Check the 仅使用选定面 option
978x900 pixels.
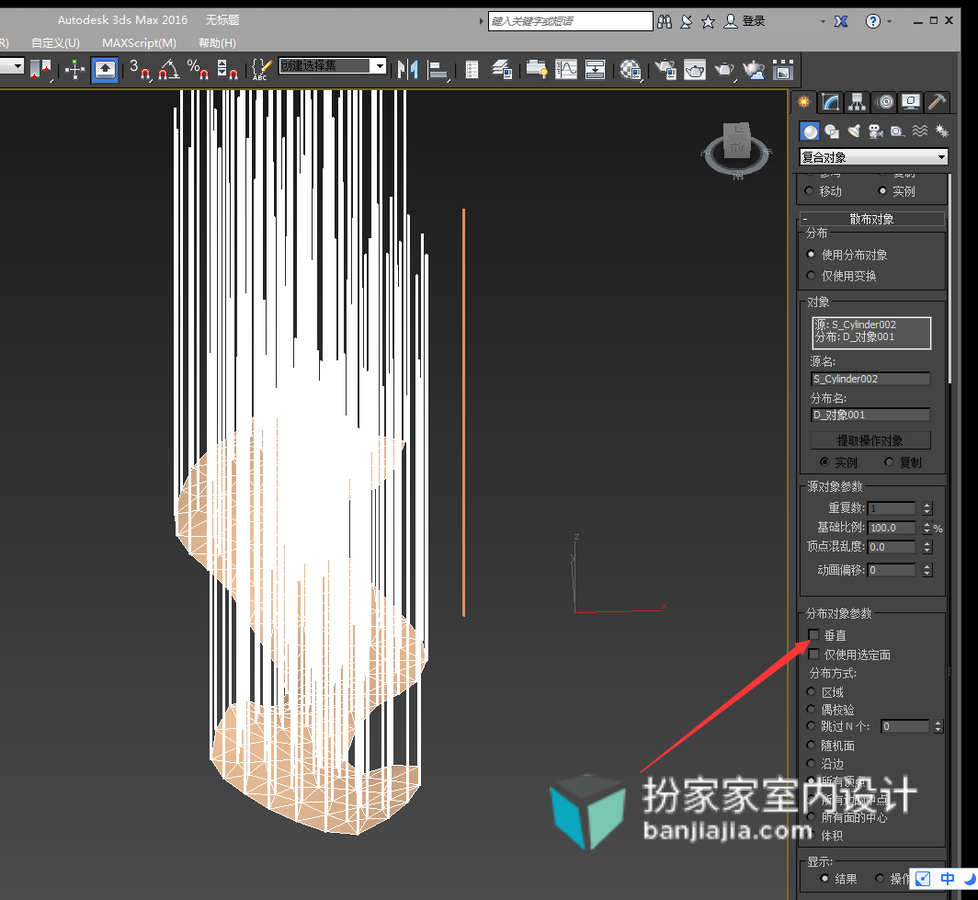[813, 654]
